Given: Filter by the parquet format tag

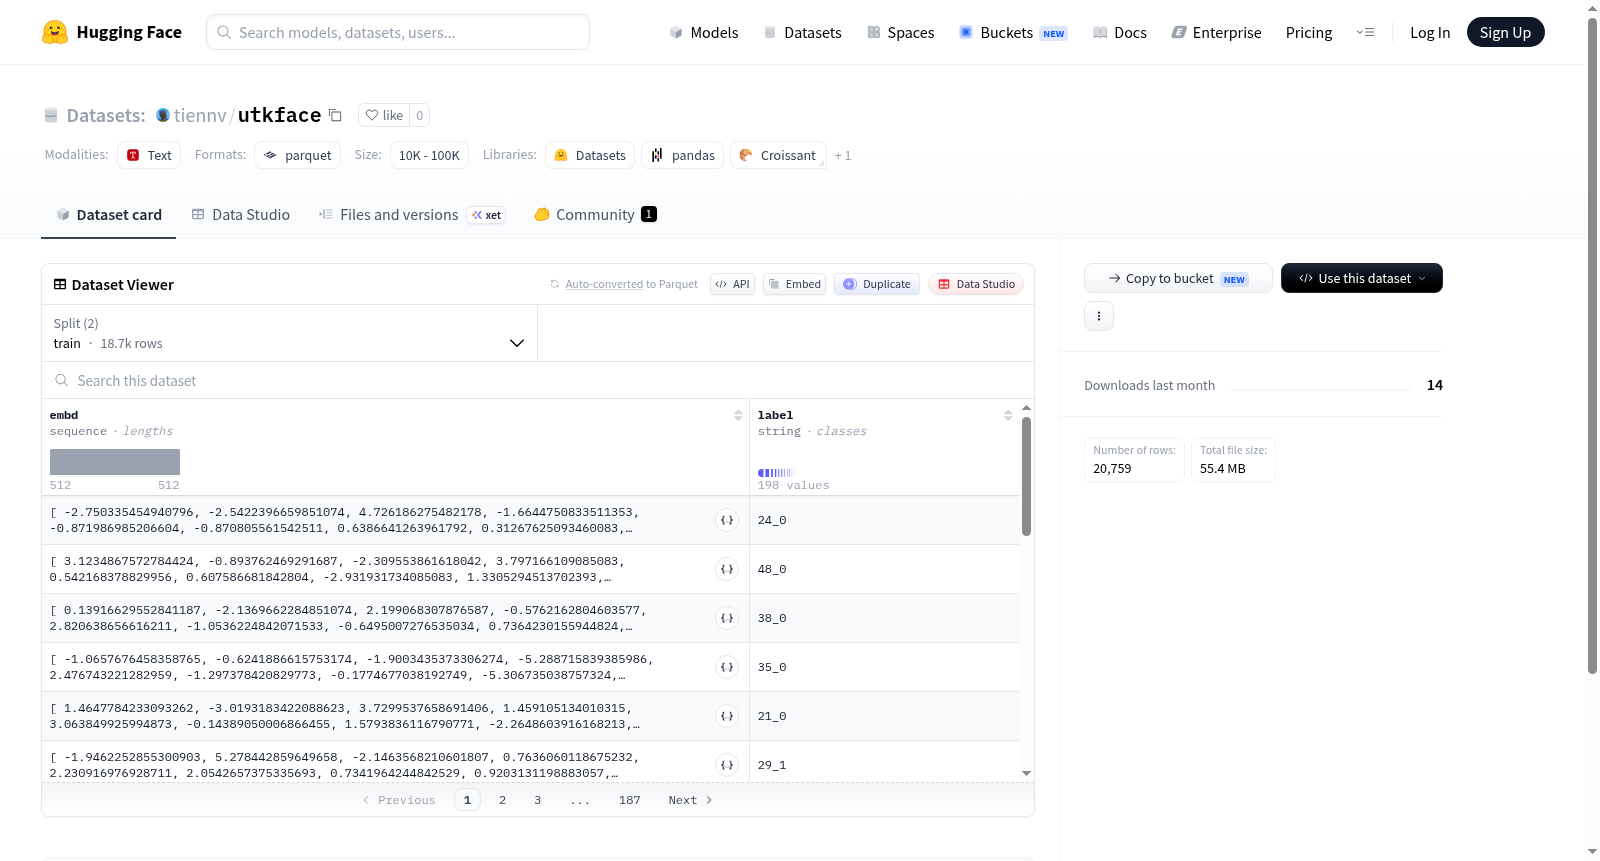Looking at the screenshot, I should [x=298, y=155].
